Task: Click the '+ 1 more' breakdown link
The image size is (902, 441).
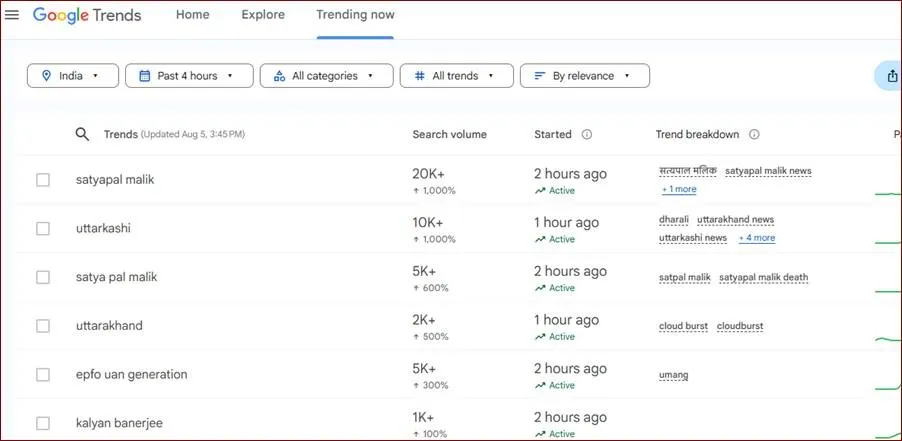Action: [679, 189]
